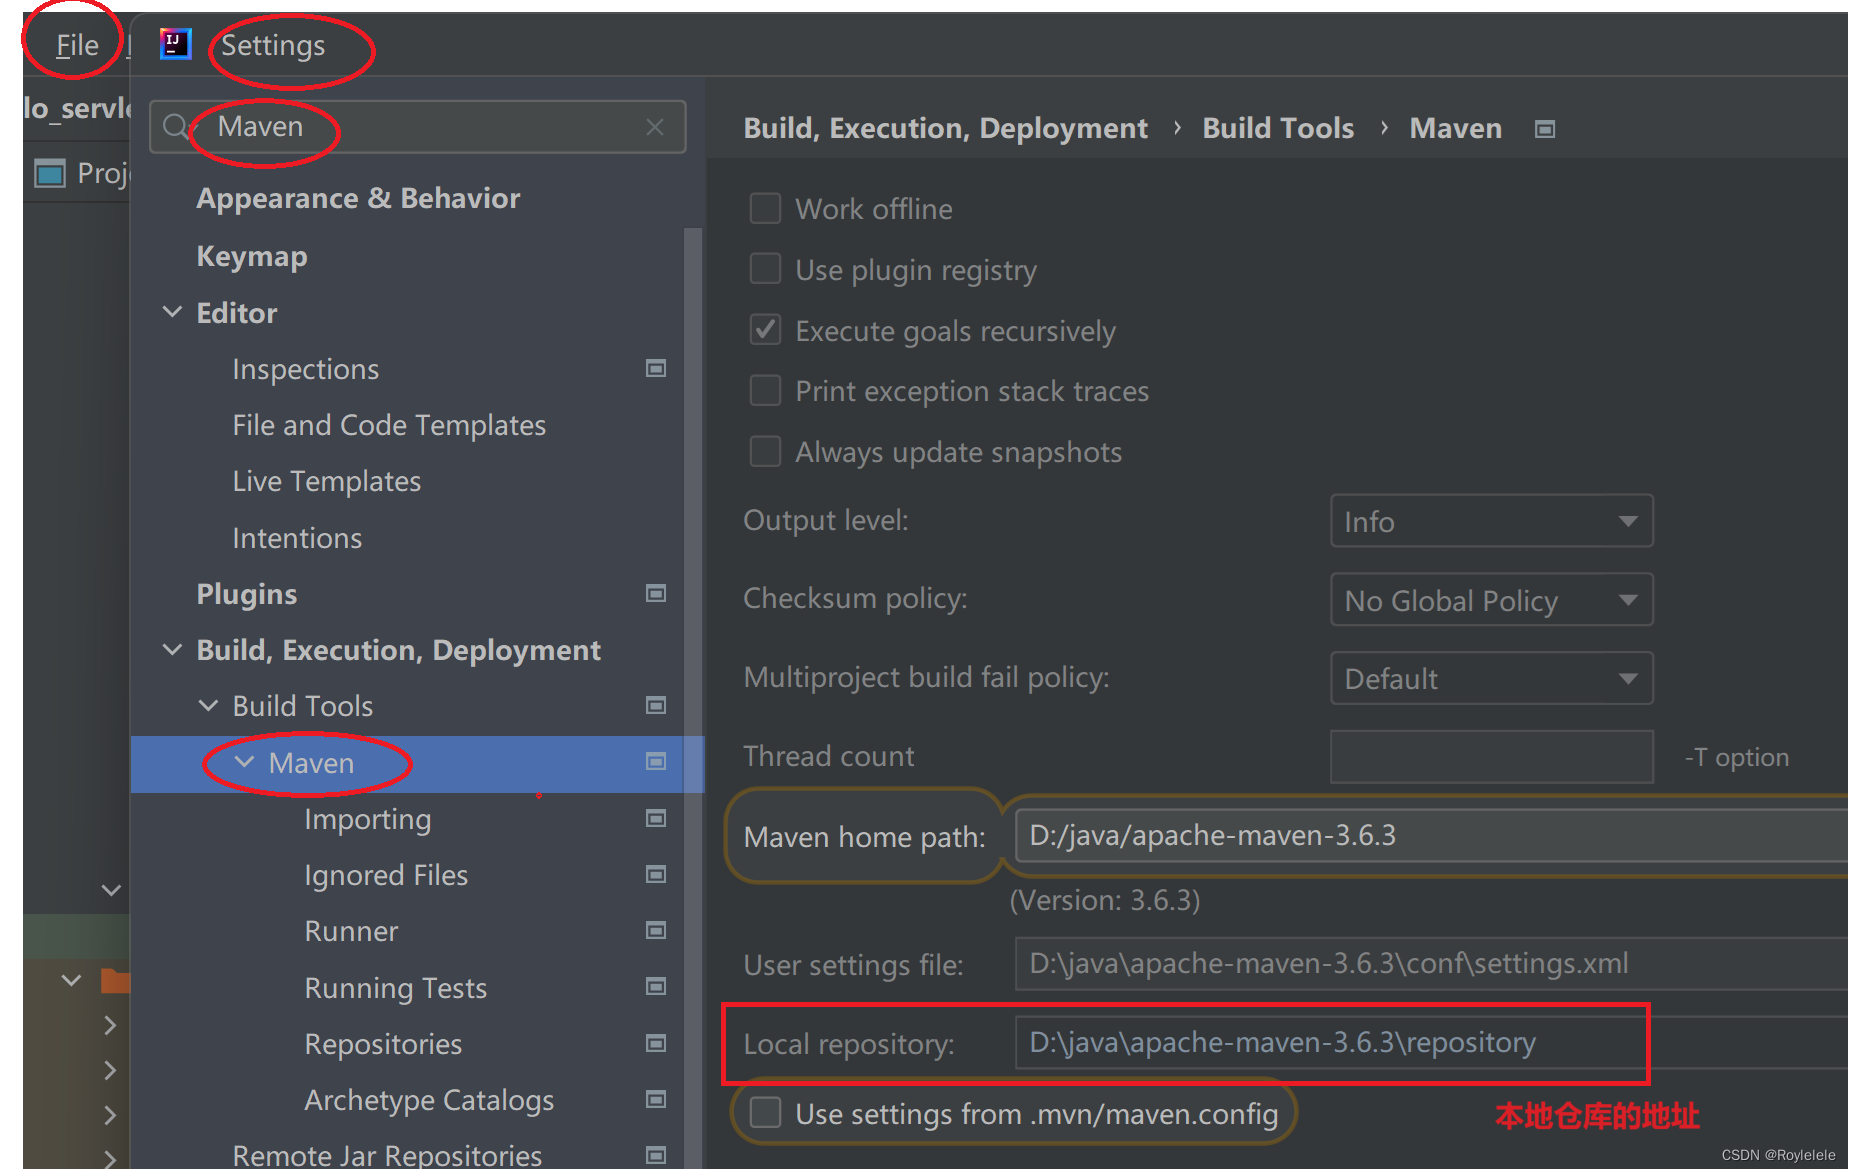The width and height of the screenshot is (1852, 1173).
Task: Open Ignored Files under Maven
Action: 386,876
